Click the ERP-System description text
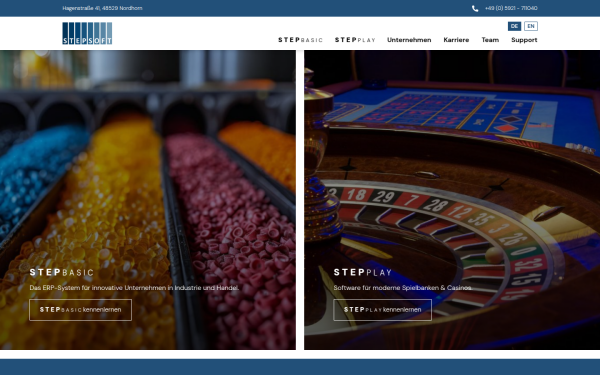The image size is (600, 375). 134,288
